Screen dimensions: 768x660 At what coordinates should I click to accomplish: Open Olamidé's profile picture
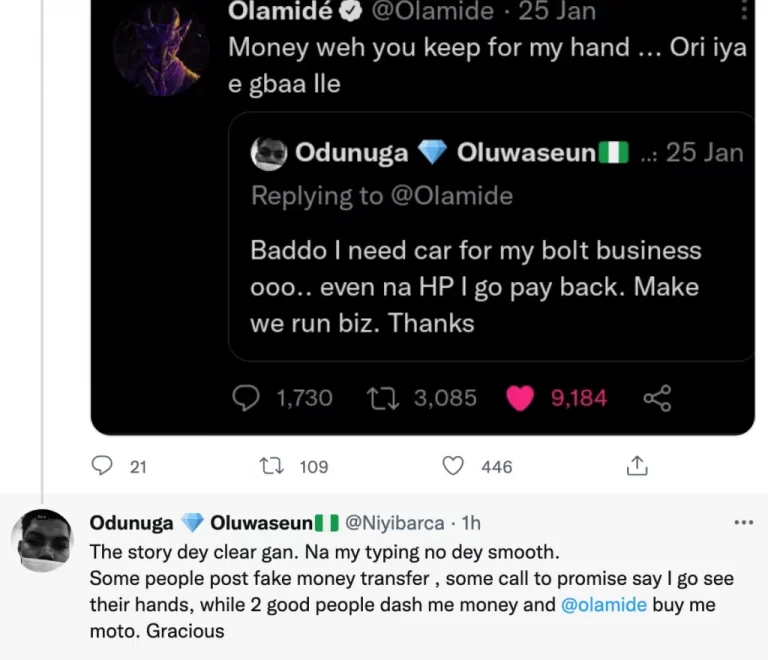point(160,47)
